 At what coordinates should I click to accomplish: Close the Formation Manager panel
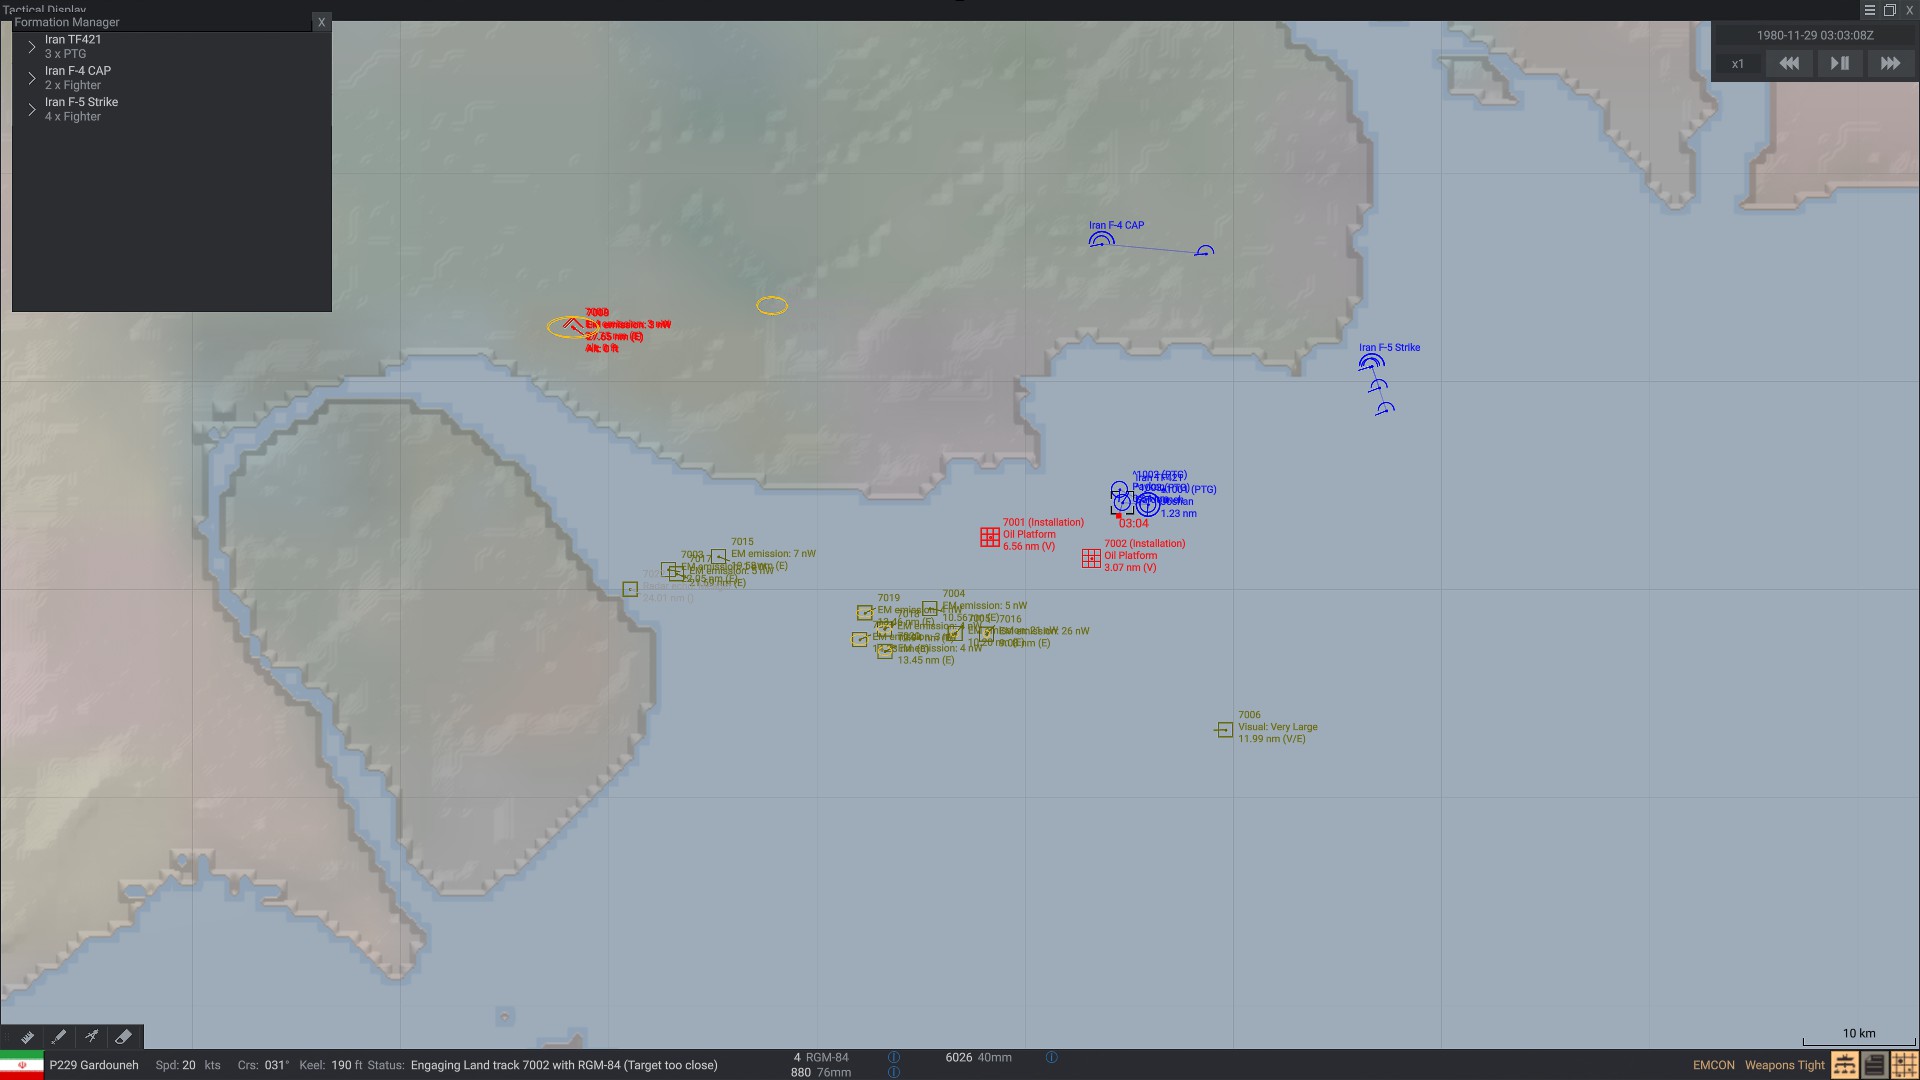click(x=321, y=22)
